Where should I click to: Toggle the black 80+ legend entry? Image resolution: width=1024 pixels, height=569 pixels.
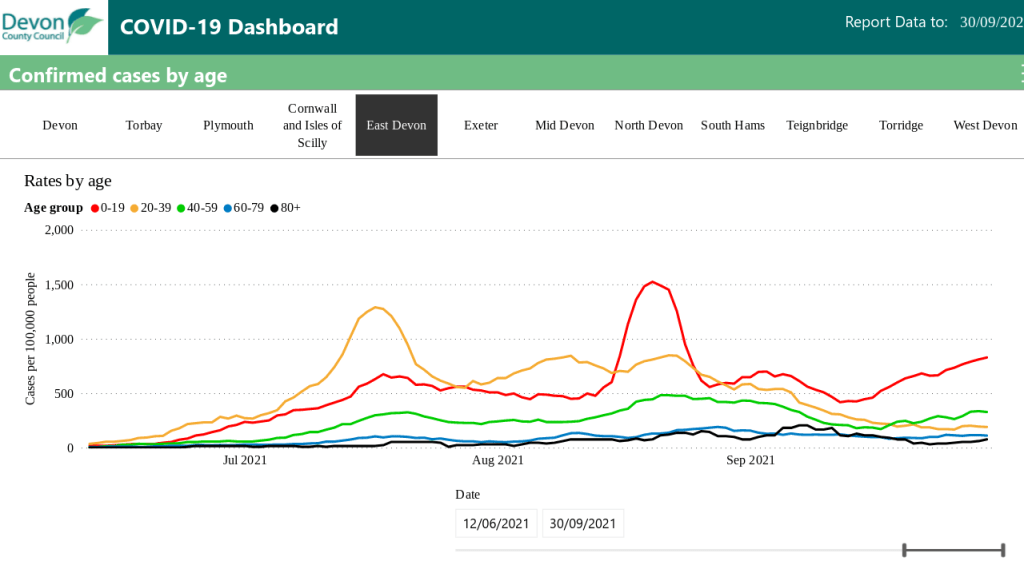tap(285, 207)
